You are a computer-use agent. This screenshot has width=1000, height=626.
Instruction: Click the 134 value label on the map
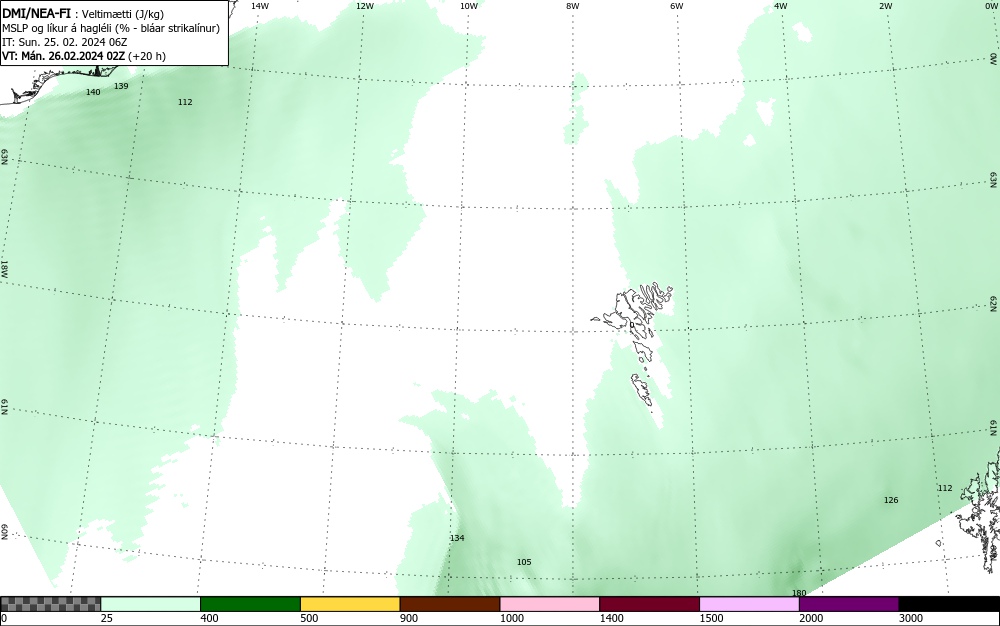(457, 538)
